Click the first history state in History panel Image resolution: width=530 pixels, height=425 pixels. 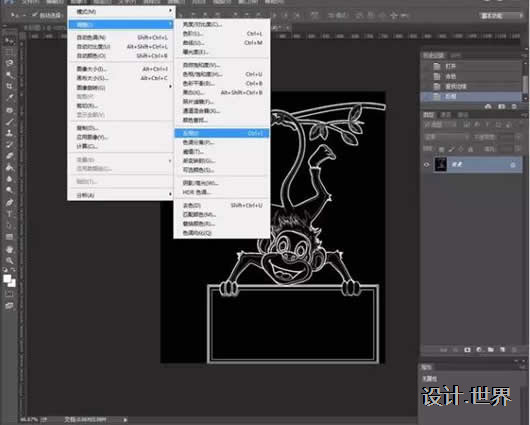tap(472, 66)
